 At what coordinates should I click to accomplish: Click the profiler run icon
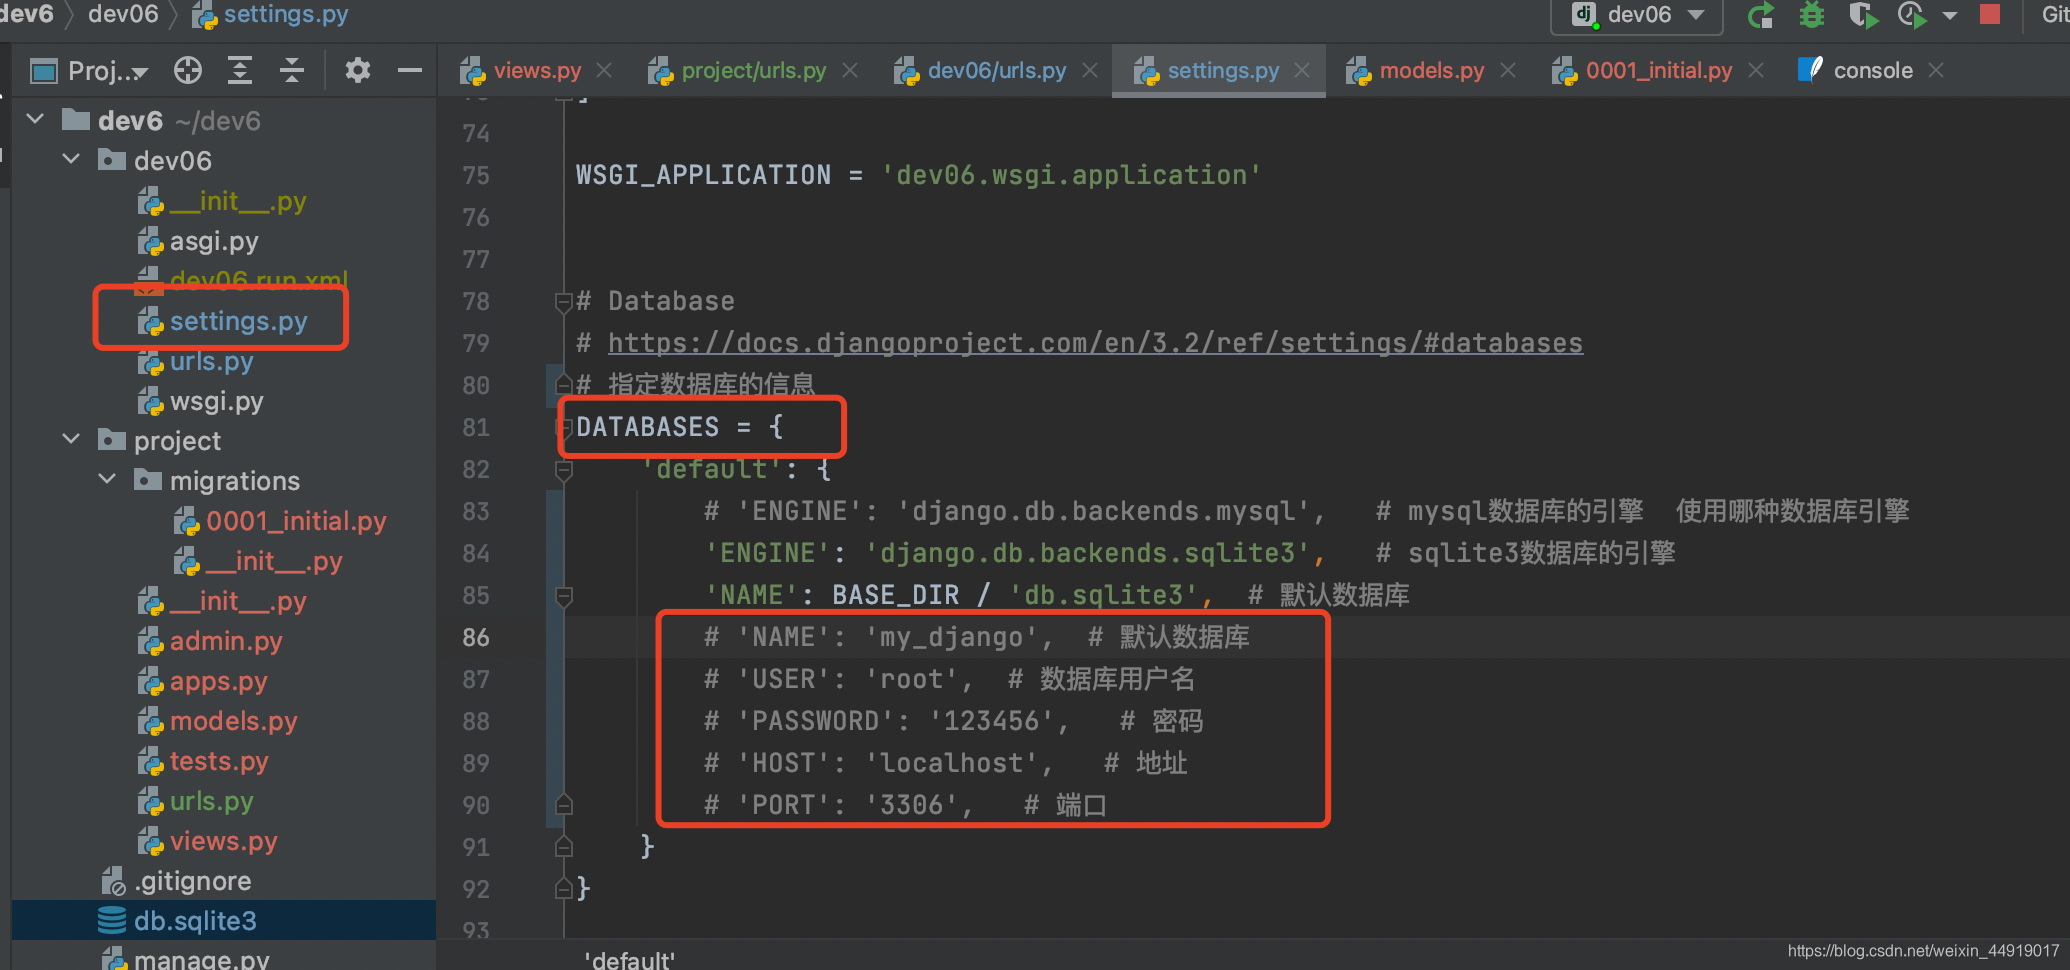pyautogui.click(x=1912, y=15)
